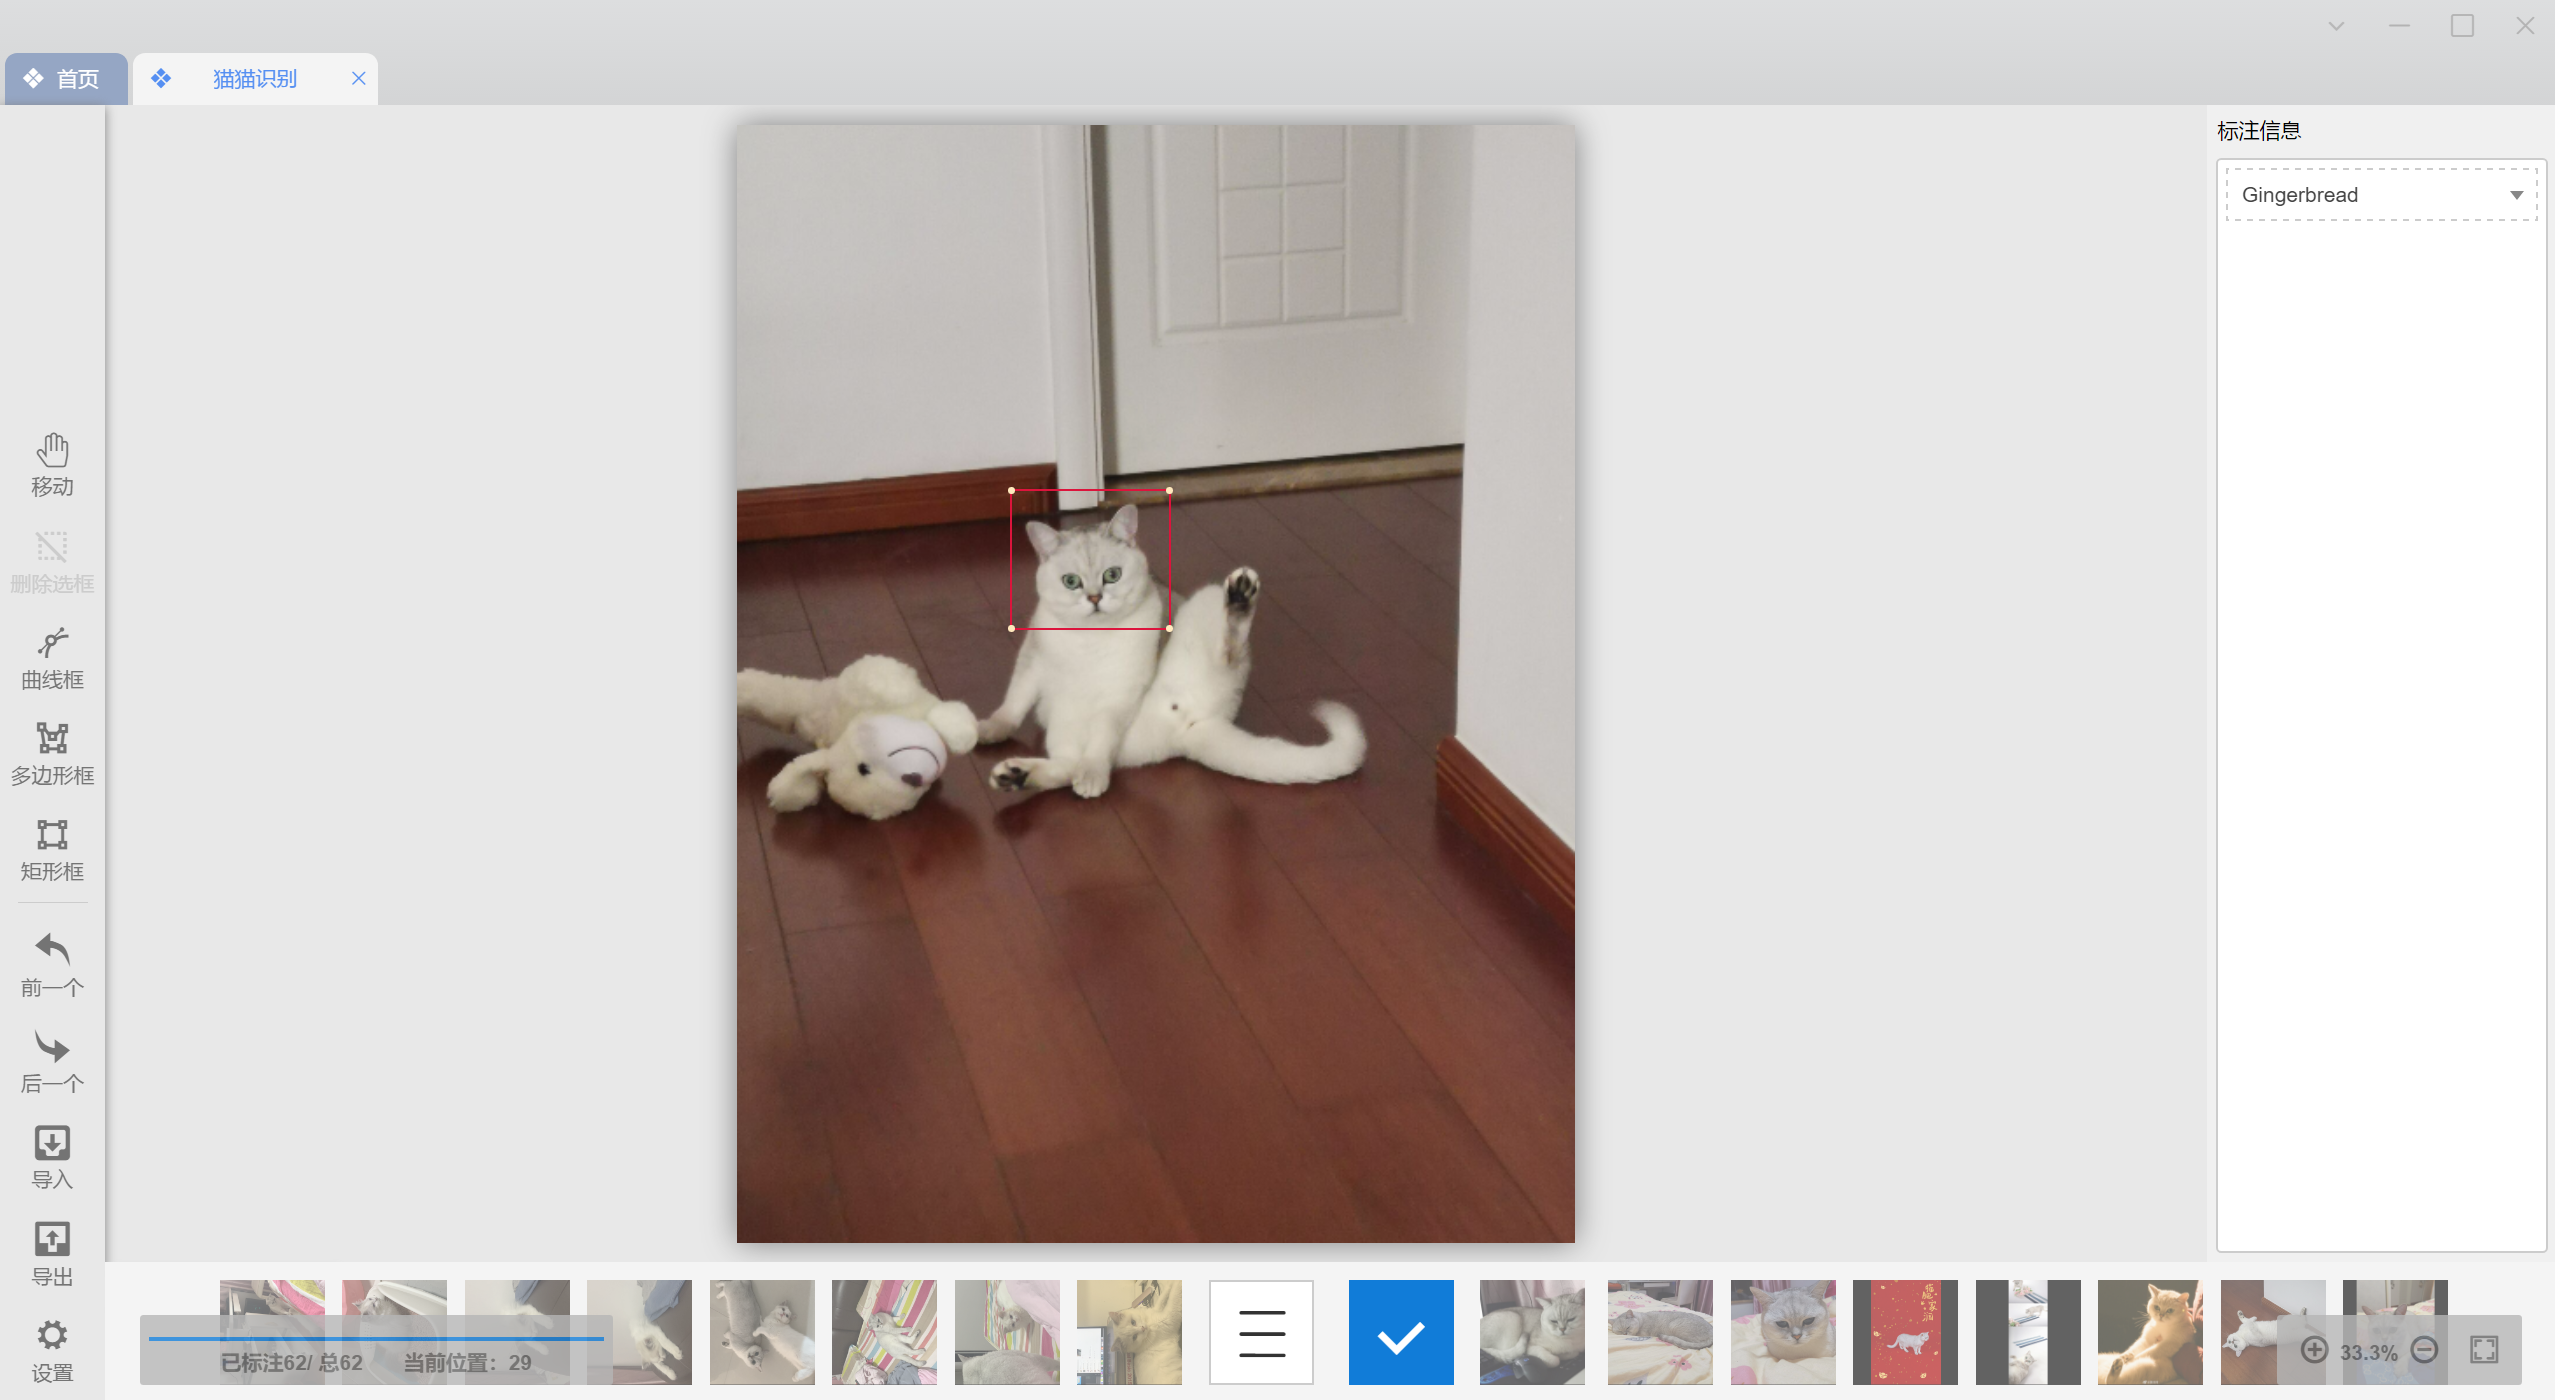This screenshot has width=2555, height=1400.
Task: Select the 曲线框 curve tool
Action: pyautogui.click(x=52, y=657)
